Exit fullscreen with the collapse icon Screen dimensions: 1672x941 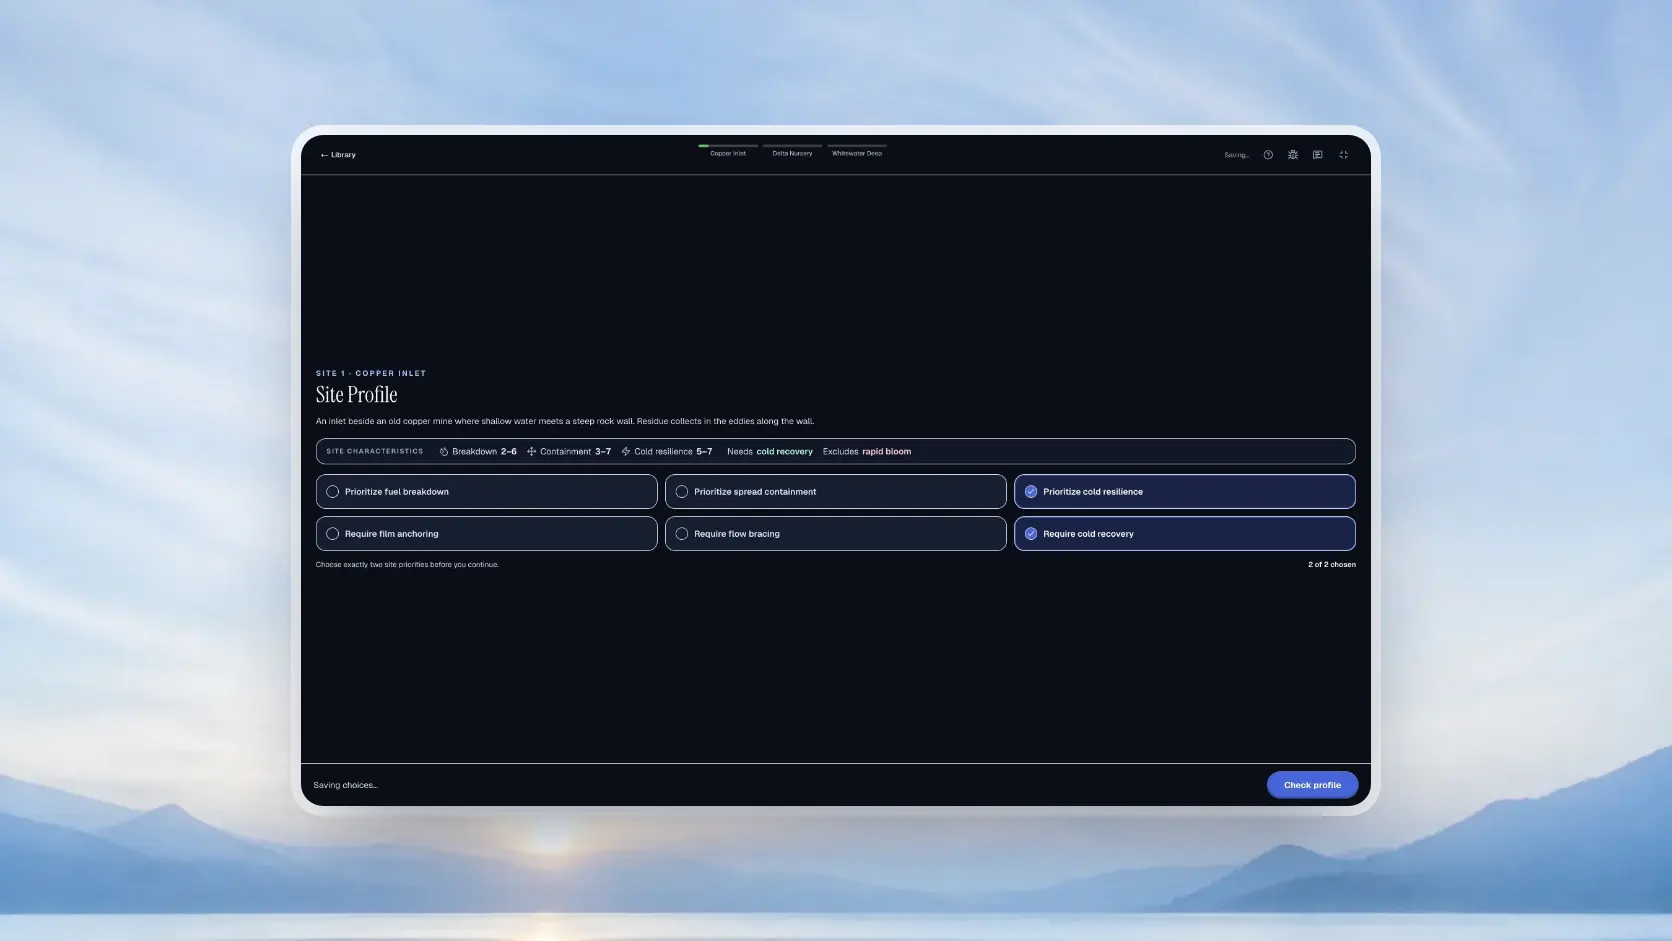[1344, 155]
